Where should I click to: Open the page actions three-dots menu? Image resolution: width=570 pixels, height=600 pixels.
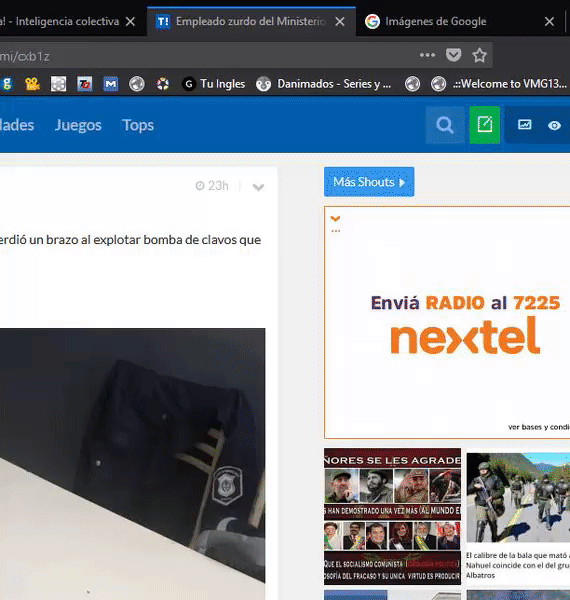tap(427, 55)
